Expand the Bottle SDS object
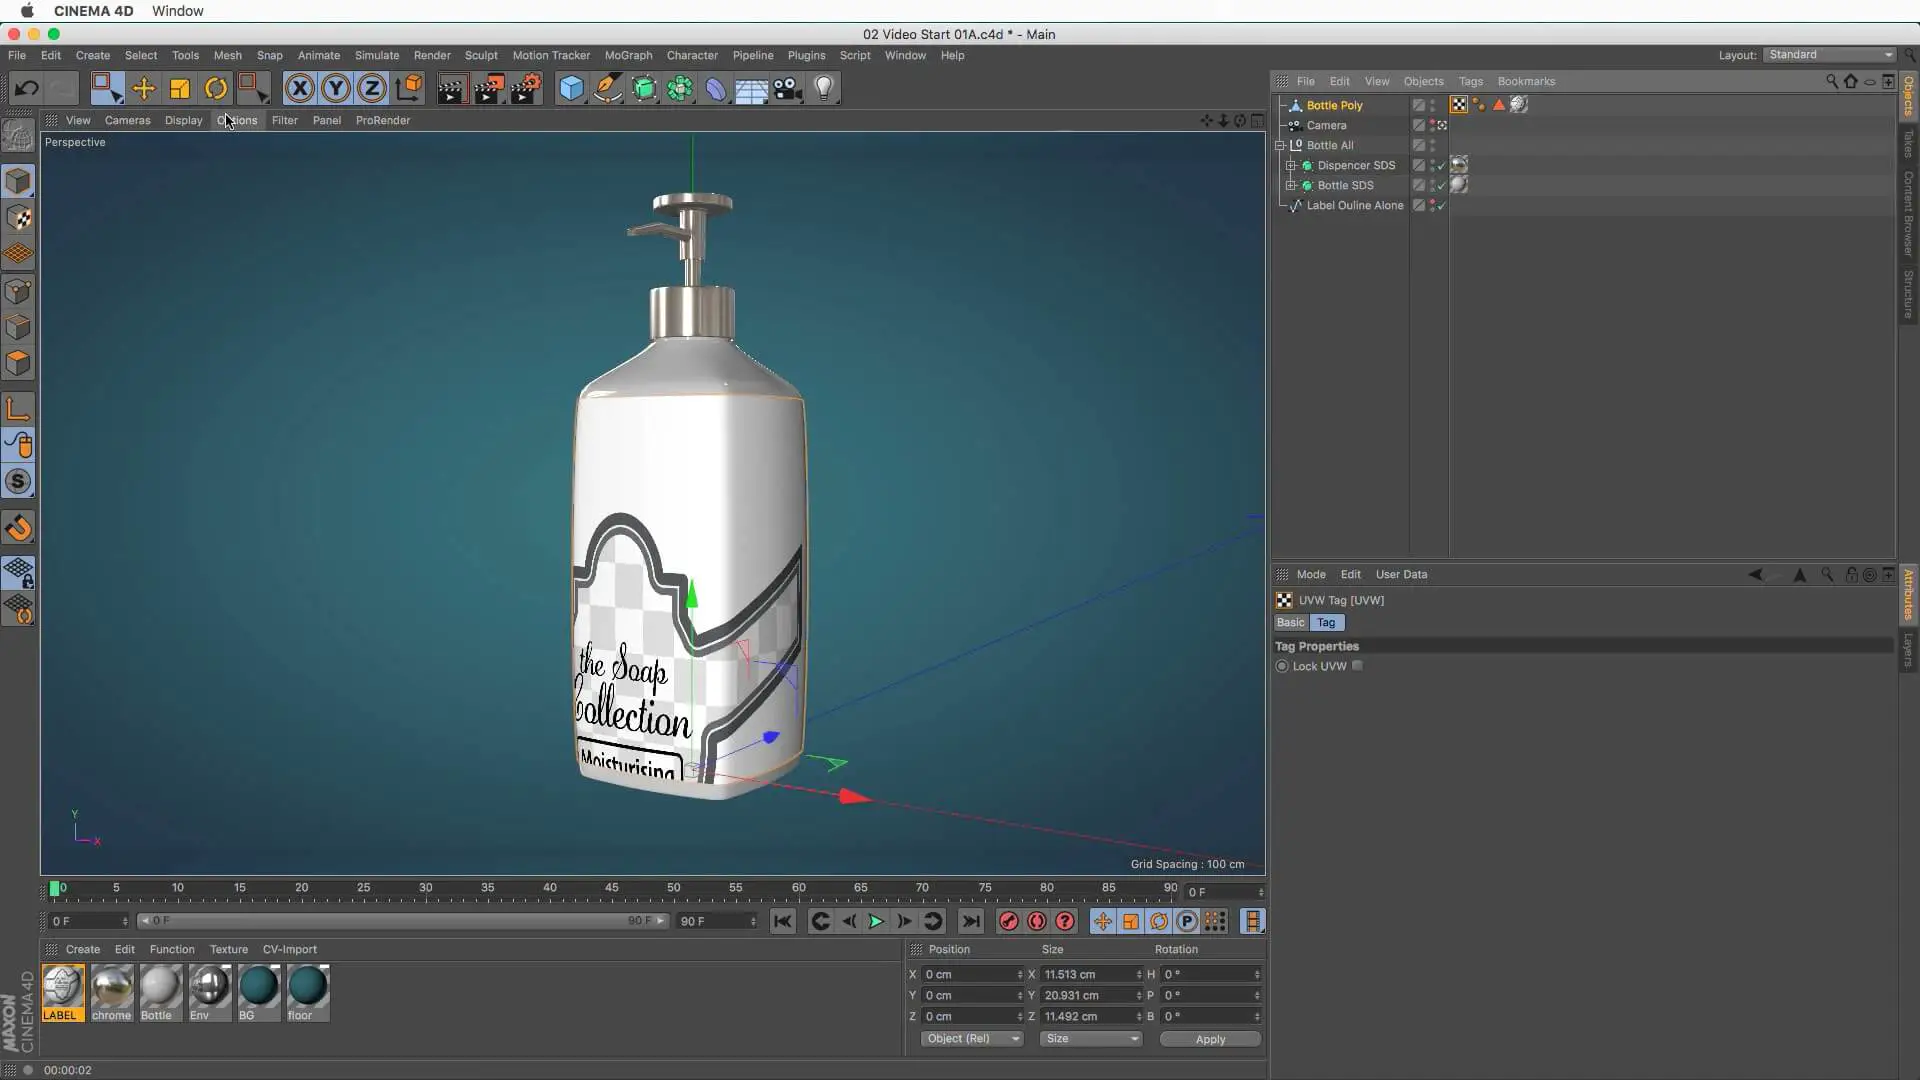1920x1080 pixels. point(1291,185)
